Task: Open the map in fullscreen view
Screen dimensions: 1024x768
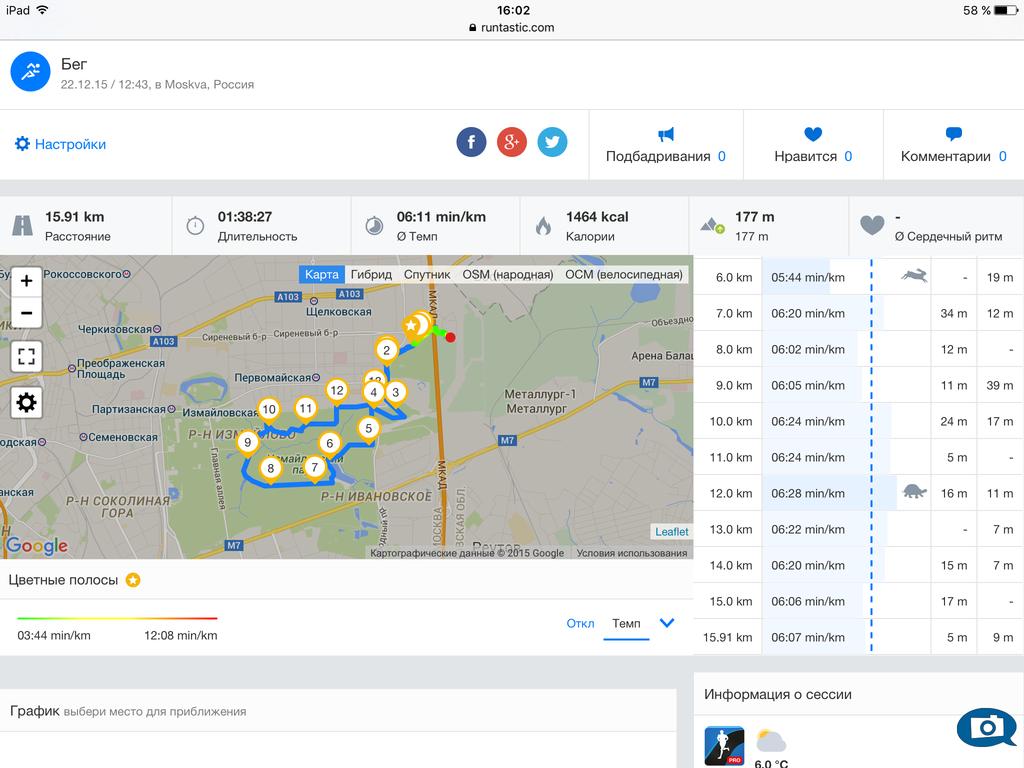Action: tap(26, 356)
